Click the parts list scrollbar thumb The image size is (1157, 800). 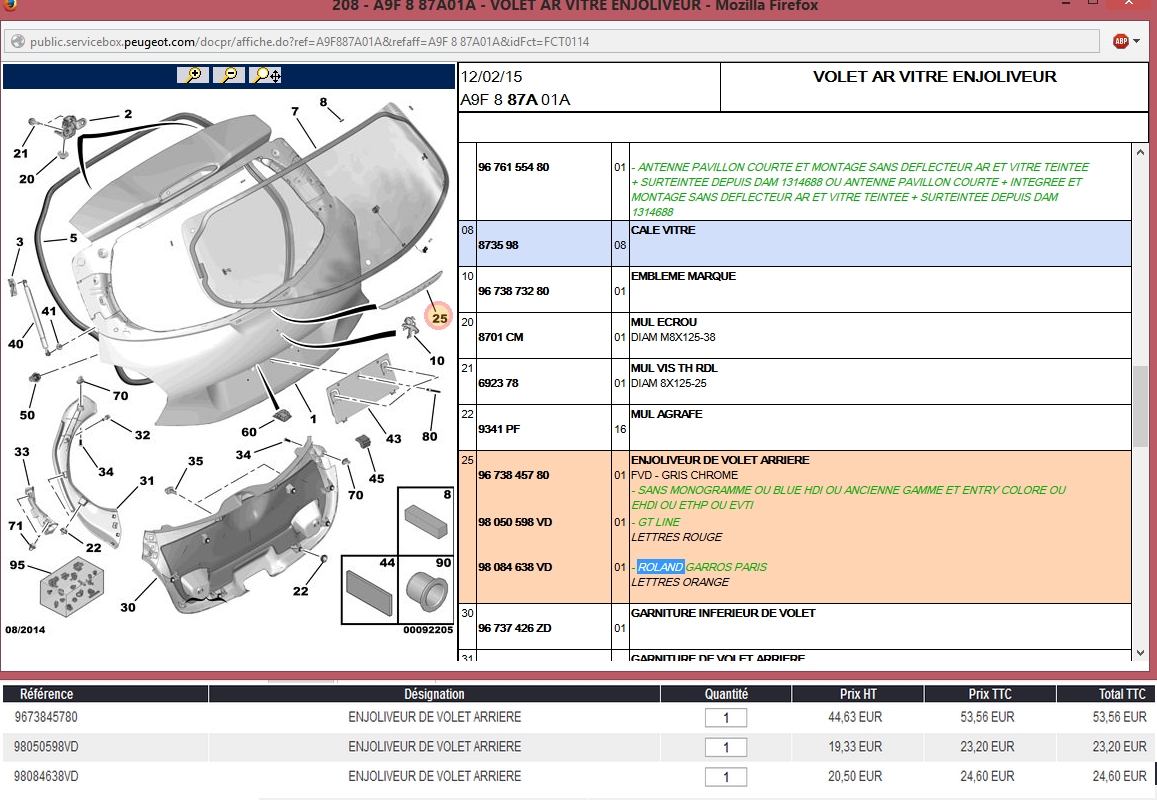[x=1140, y=405]
